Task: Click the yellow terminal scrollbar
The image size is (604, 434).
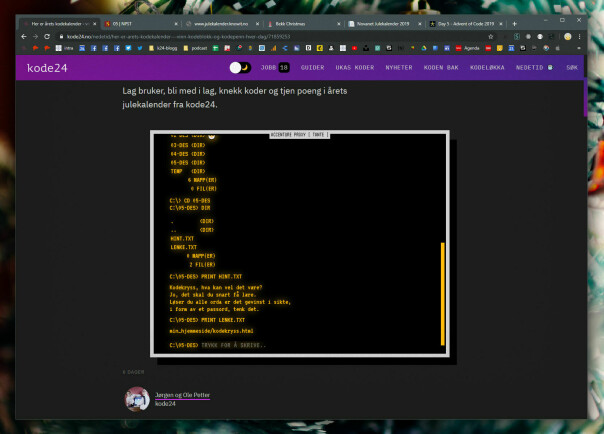Action: click(x=443, y=294)
